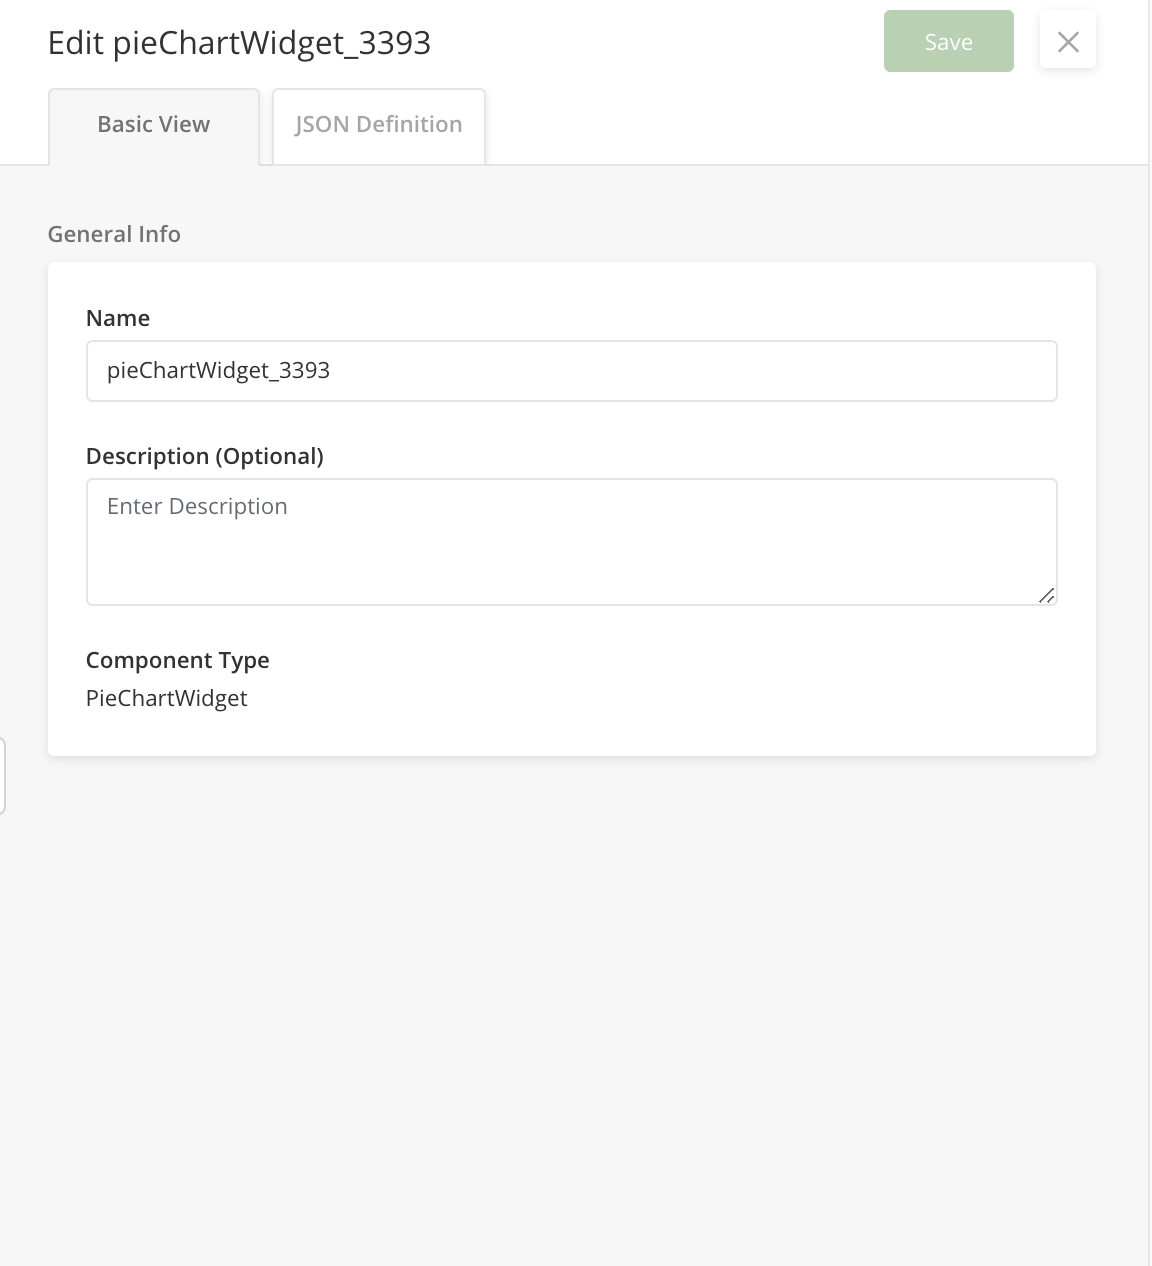
Task: Click the partially visible panel handle at left edge
Action: point(3,776)
